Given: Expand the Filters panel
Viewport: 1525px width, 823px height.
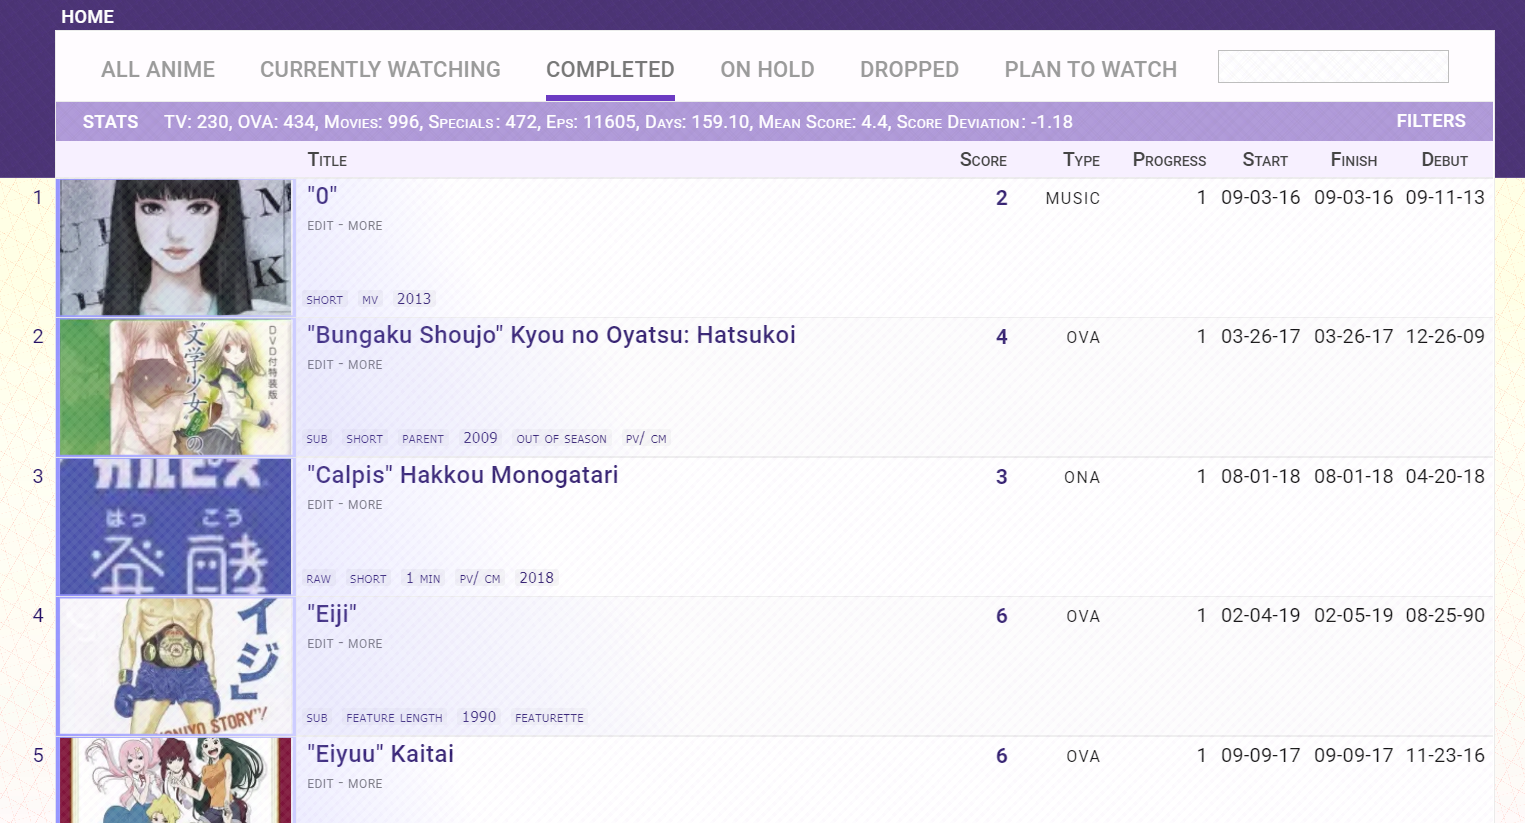Looking at the screenshot, I should [1430, 121].
